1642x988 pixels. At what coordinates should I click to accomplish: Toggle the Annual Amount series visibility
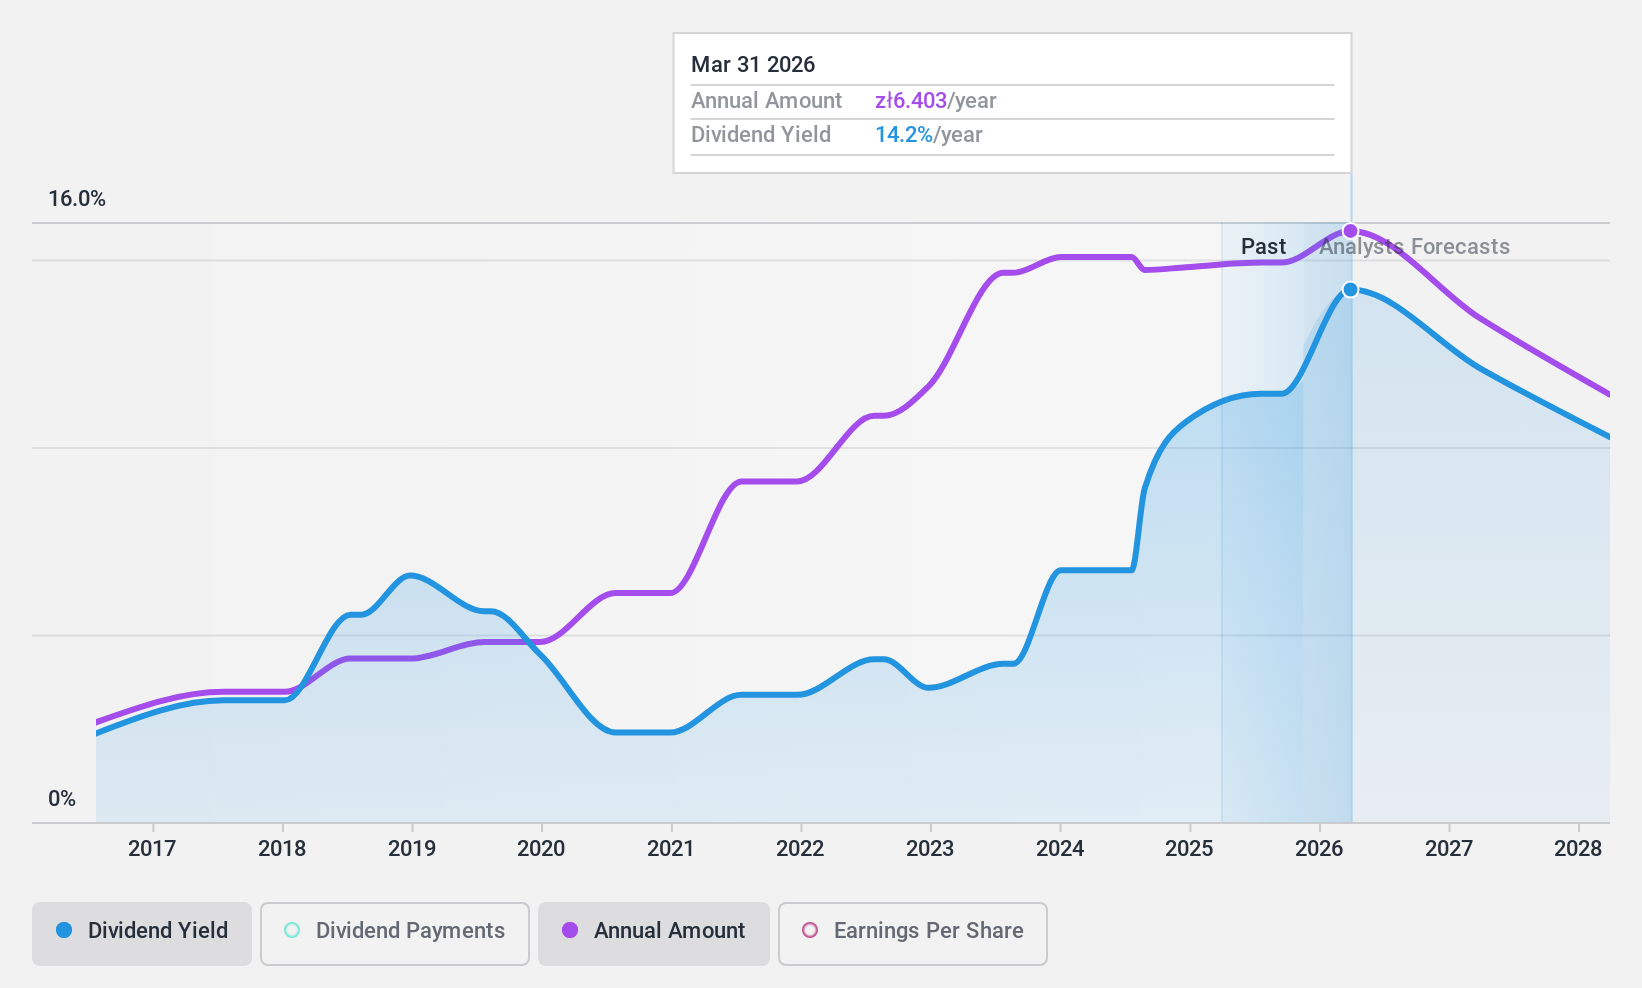[x=653, y=931]
